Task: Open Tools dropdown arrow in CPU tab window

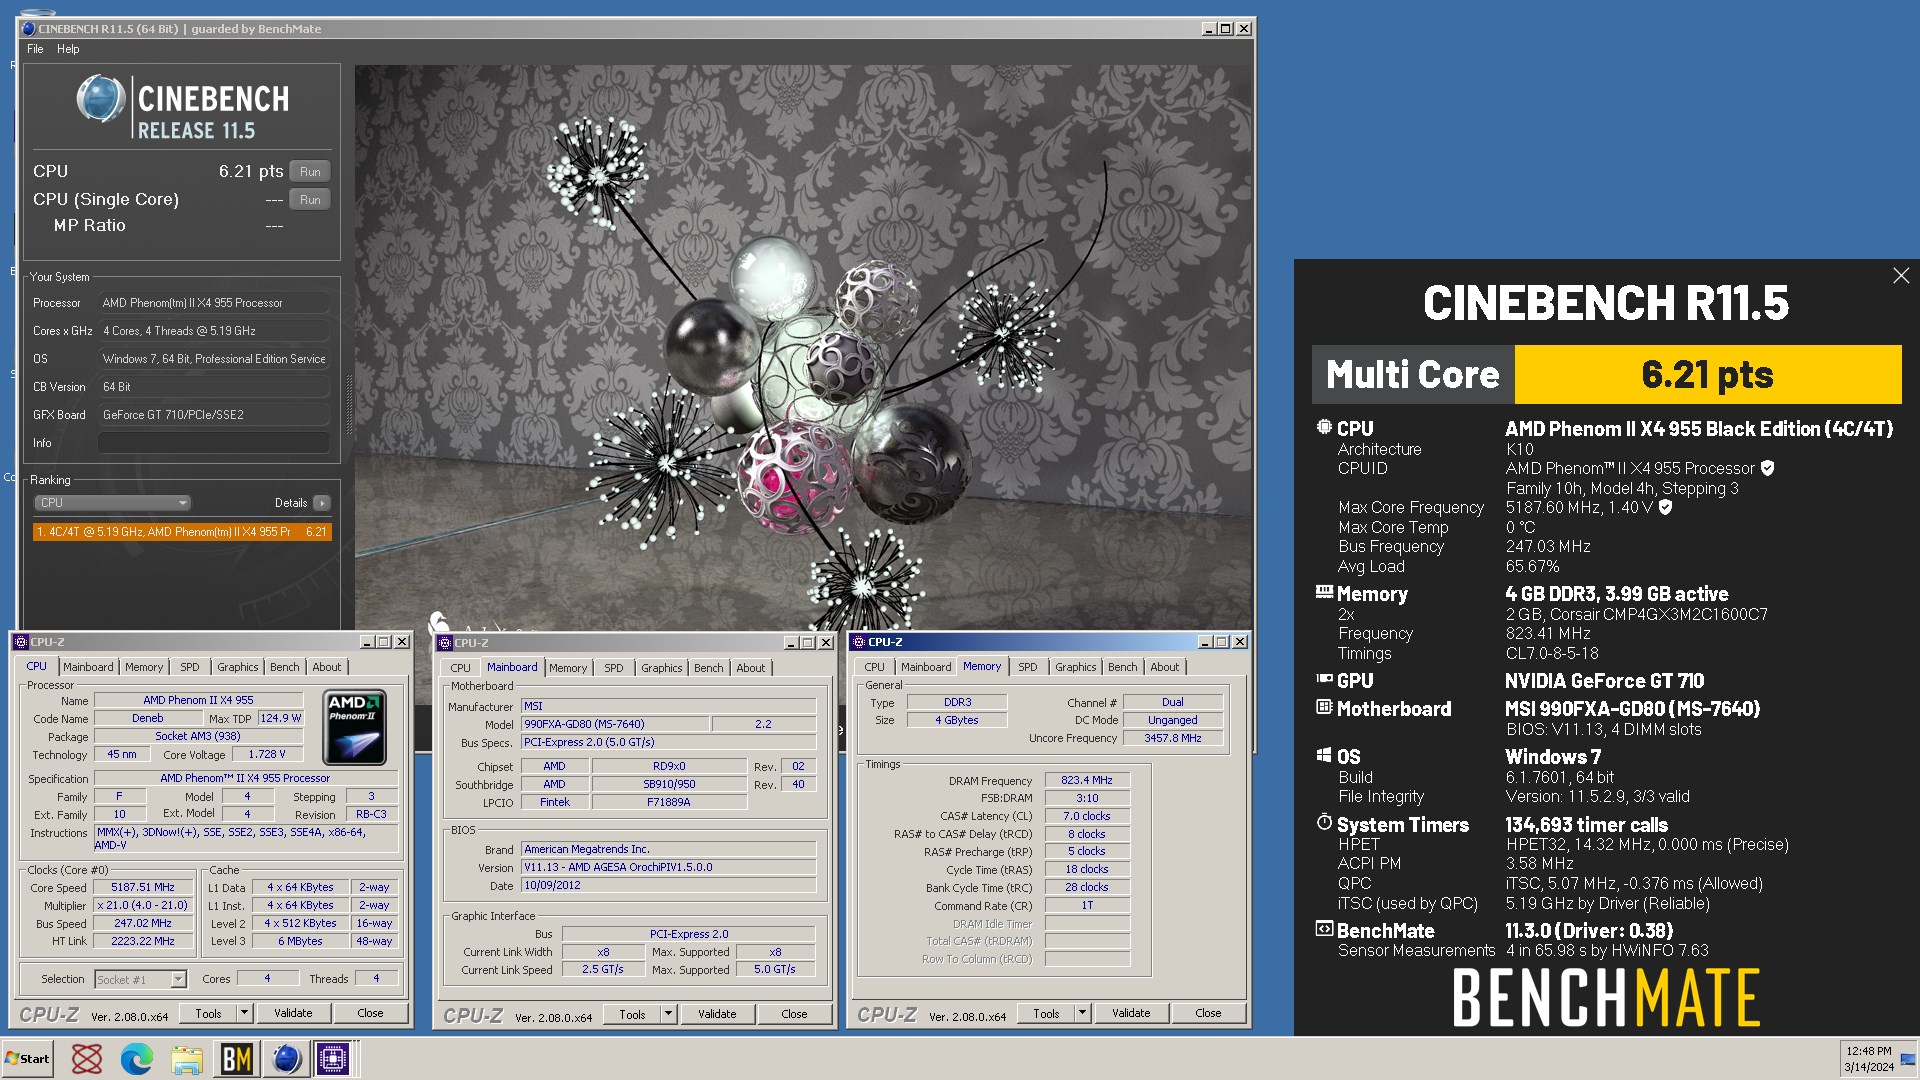Action: point(244,1013)
